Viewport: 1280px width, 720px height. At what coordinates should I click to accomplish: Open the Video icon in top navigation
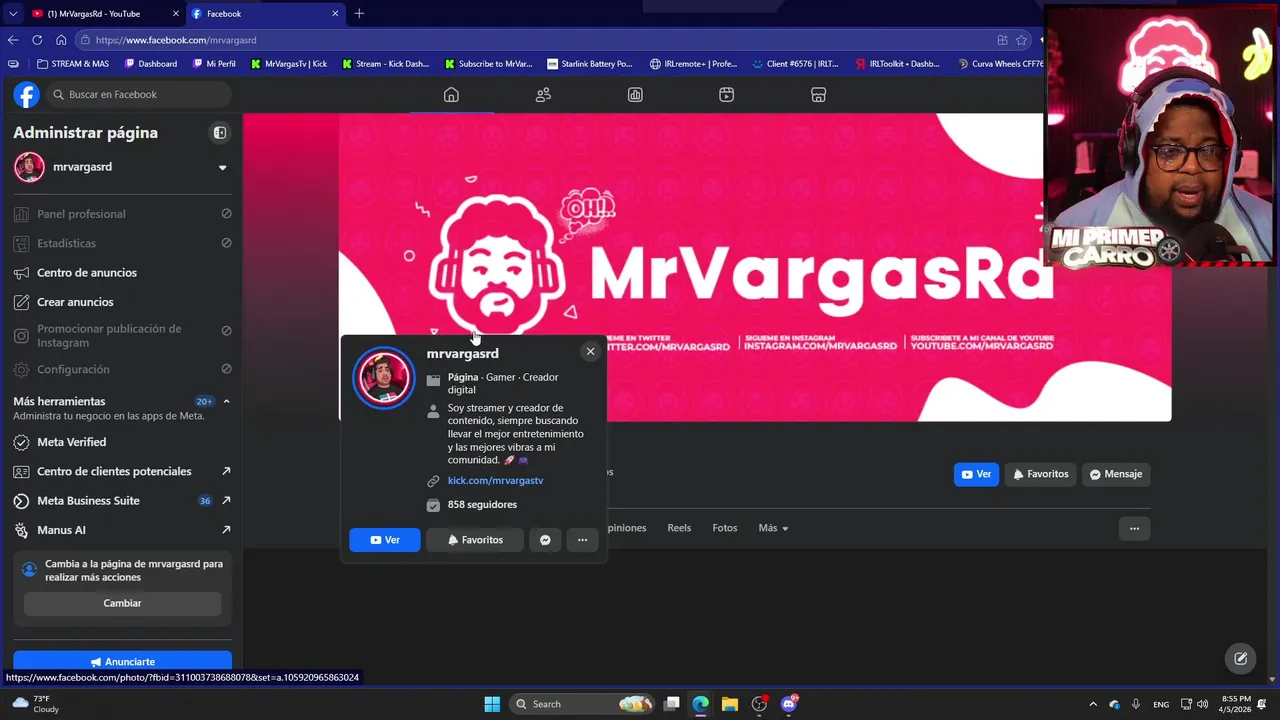(727, 94)
